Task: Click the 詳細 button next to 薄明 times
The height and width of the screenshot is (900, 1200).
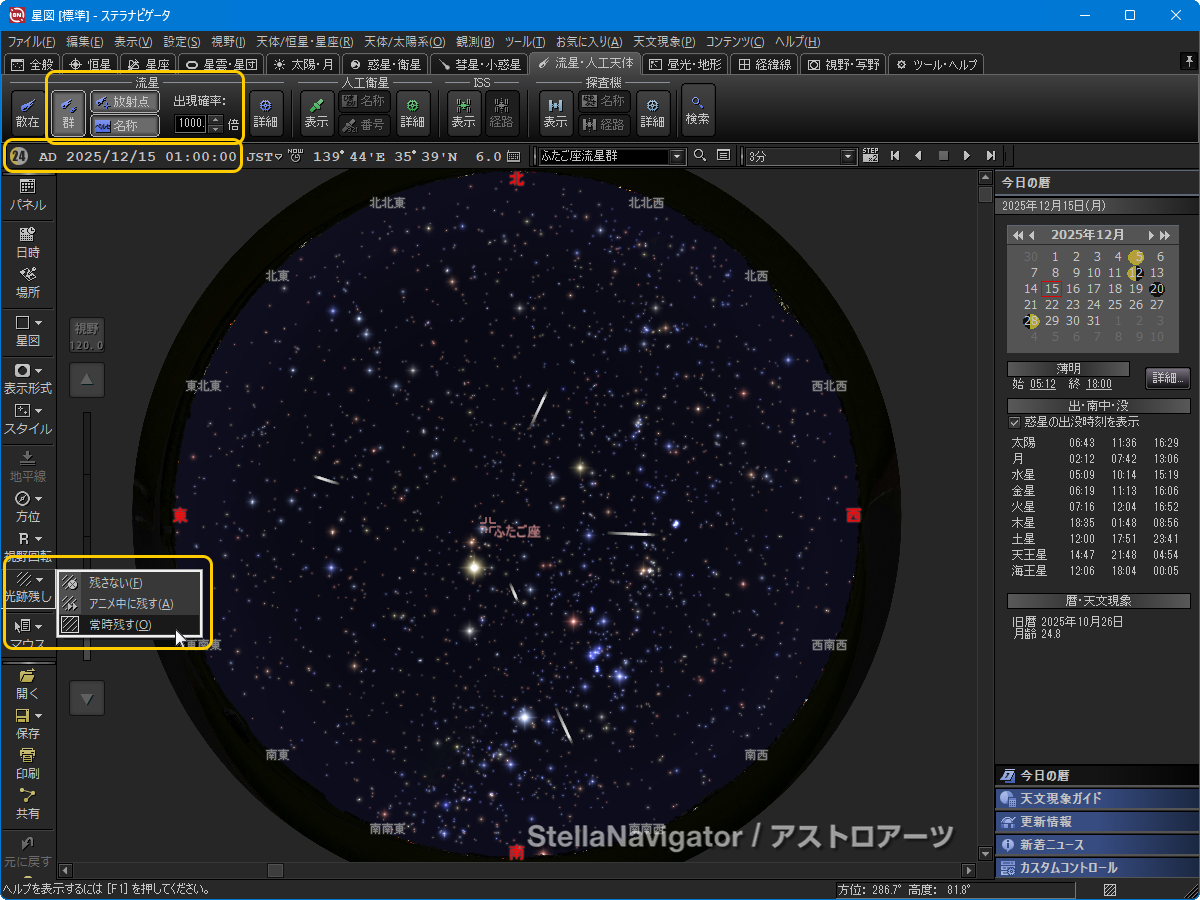Action: point(1166,377)
